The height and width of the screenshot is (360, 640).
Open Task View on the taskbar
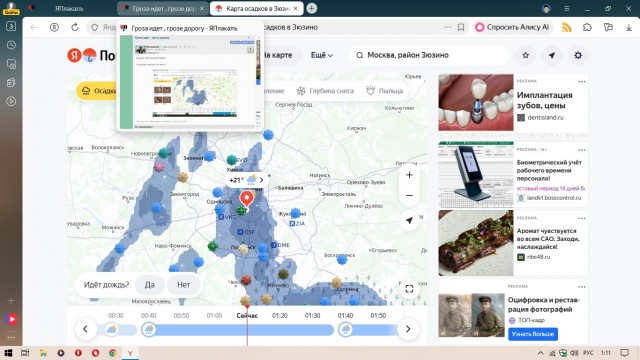click(25, 353)
